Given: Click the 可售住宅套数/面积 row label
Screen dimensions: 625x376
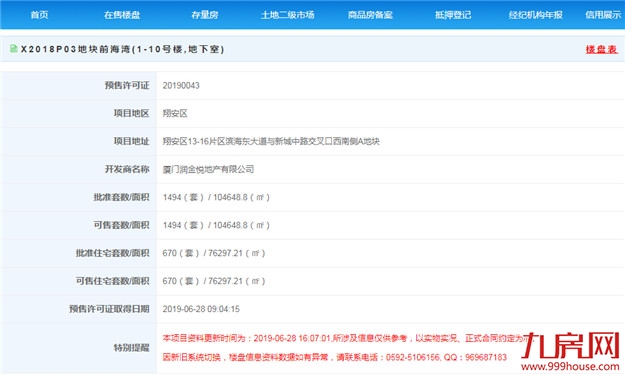Looking at the screenshot, I should (x=112, y=281).
